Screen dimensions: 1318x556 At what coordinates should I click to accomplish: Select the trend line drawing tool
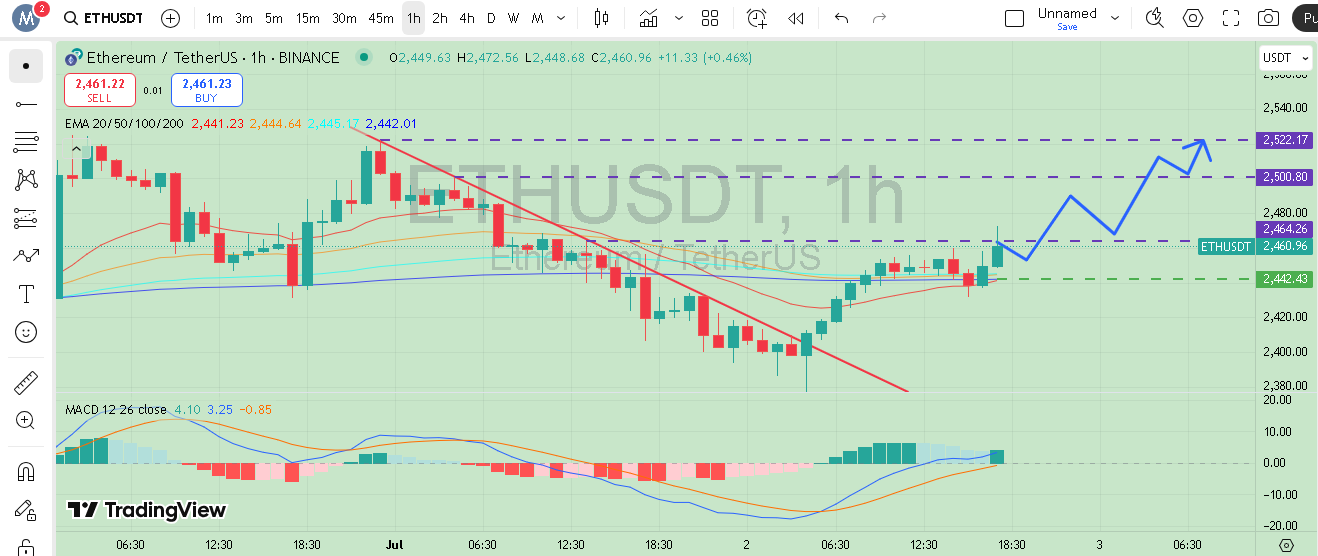click(26, 104)
